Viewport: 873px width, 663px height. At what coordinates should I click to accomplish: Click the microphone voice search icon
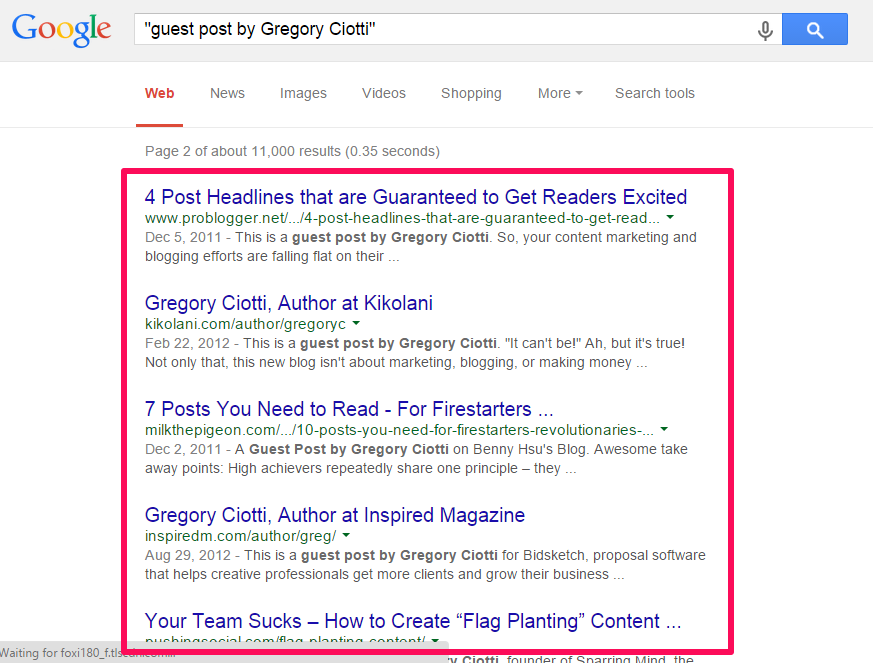click(x=765, y=31)
